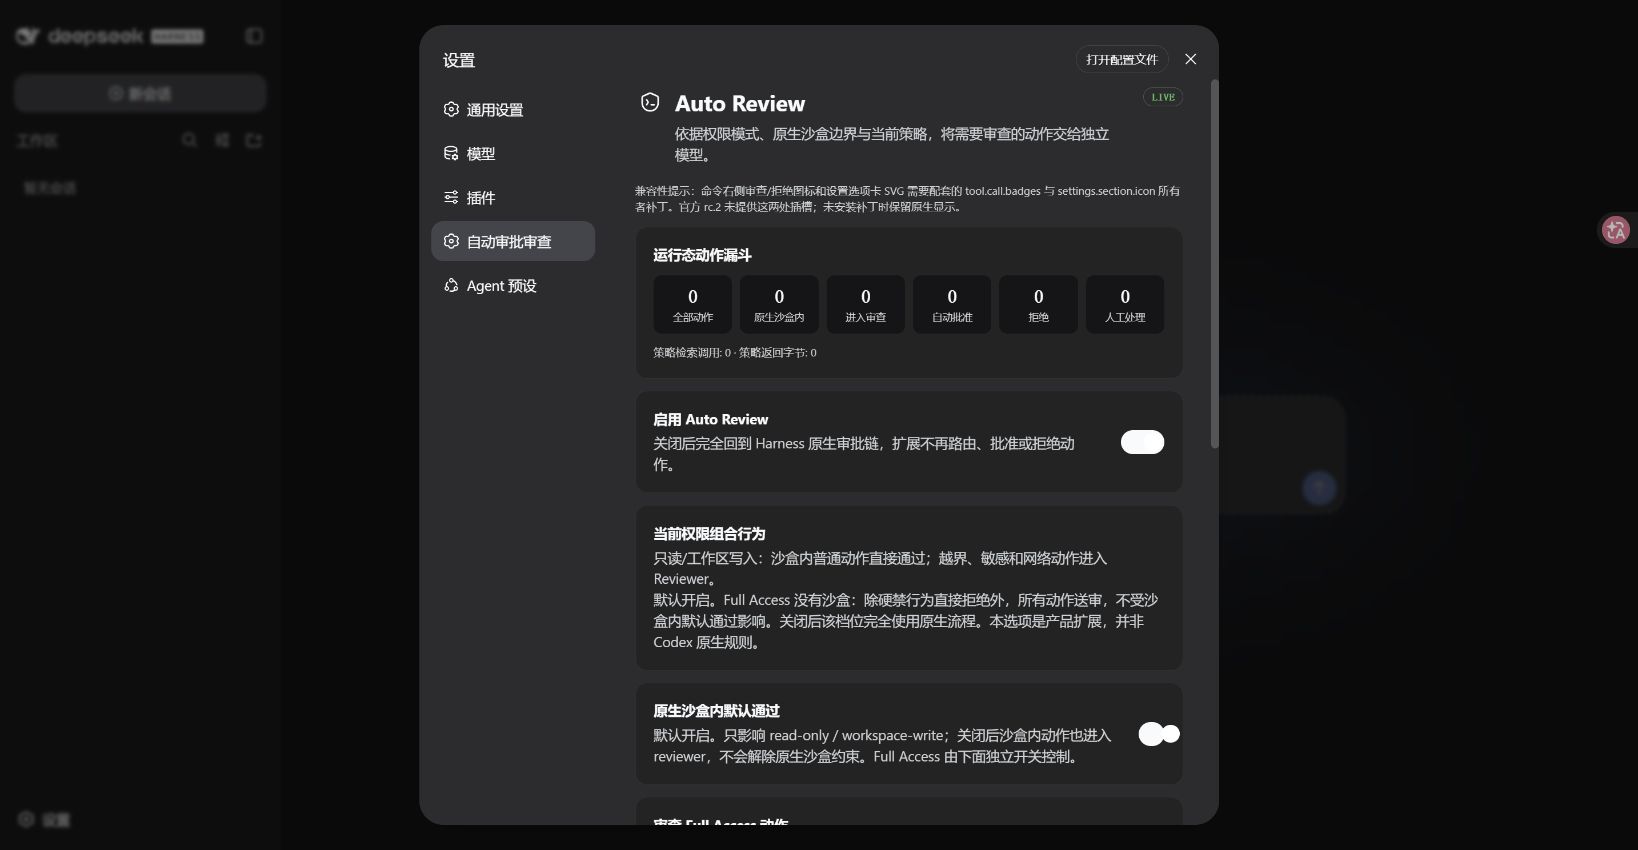The image size is (1638, 850).
Task: Open the 插件 settings section
Action: (513, 198)
